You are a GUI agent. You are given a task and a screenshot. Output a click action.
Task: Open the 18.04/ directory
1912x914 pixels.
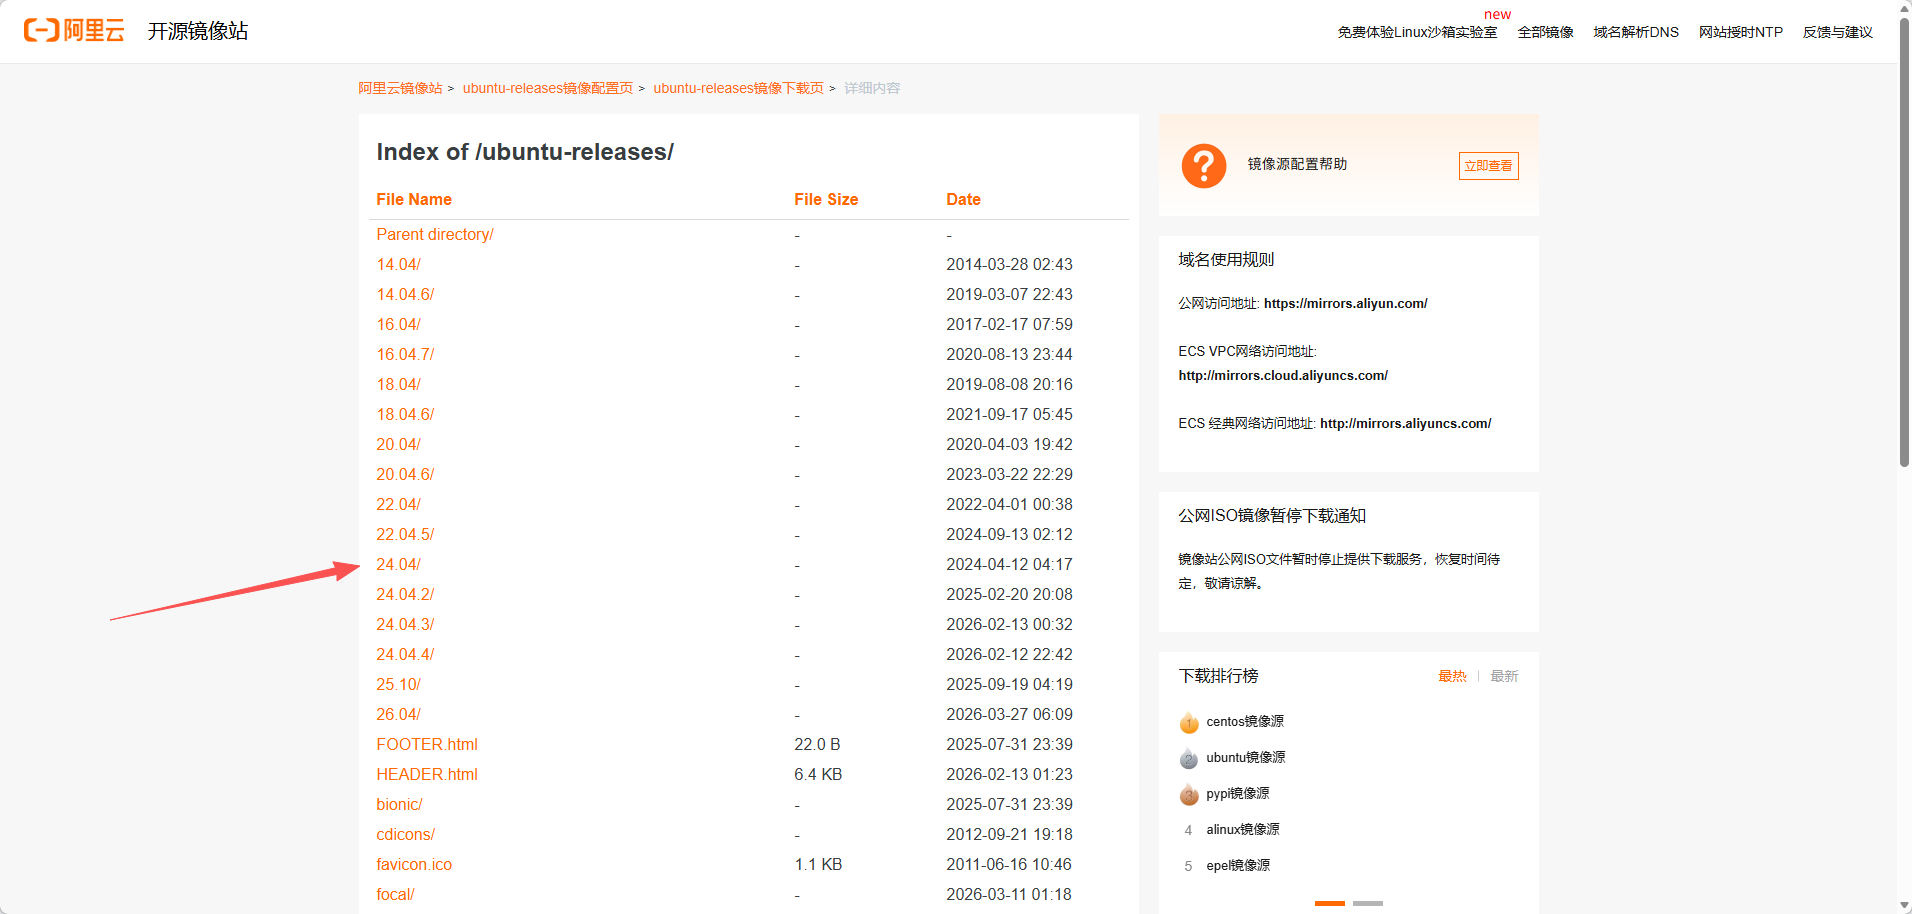coord(398,384)
